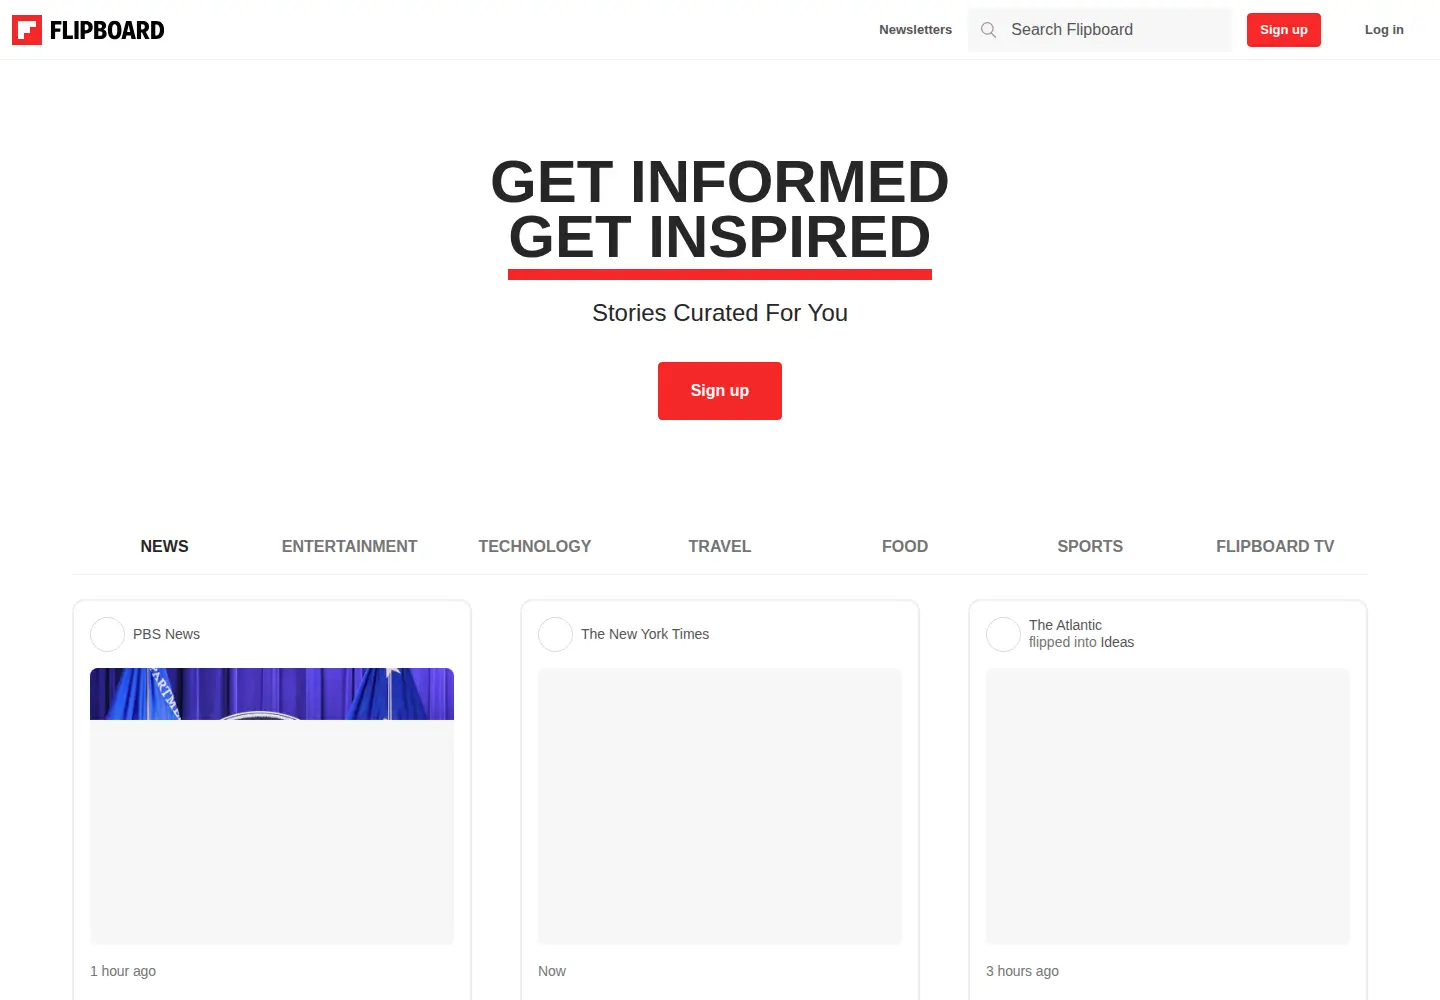Click the Flipboard logo icon

[27, 30]
